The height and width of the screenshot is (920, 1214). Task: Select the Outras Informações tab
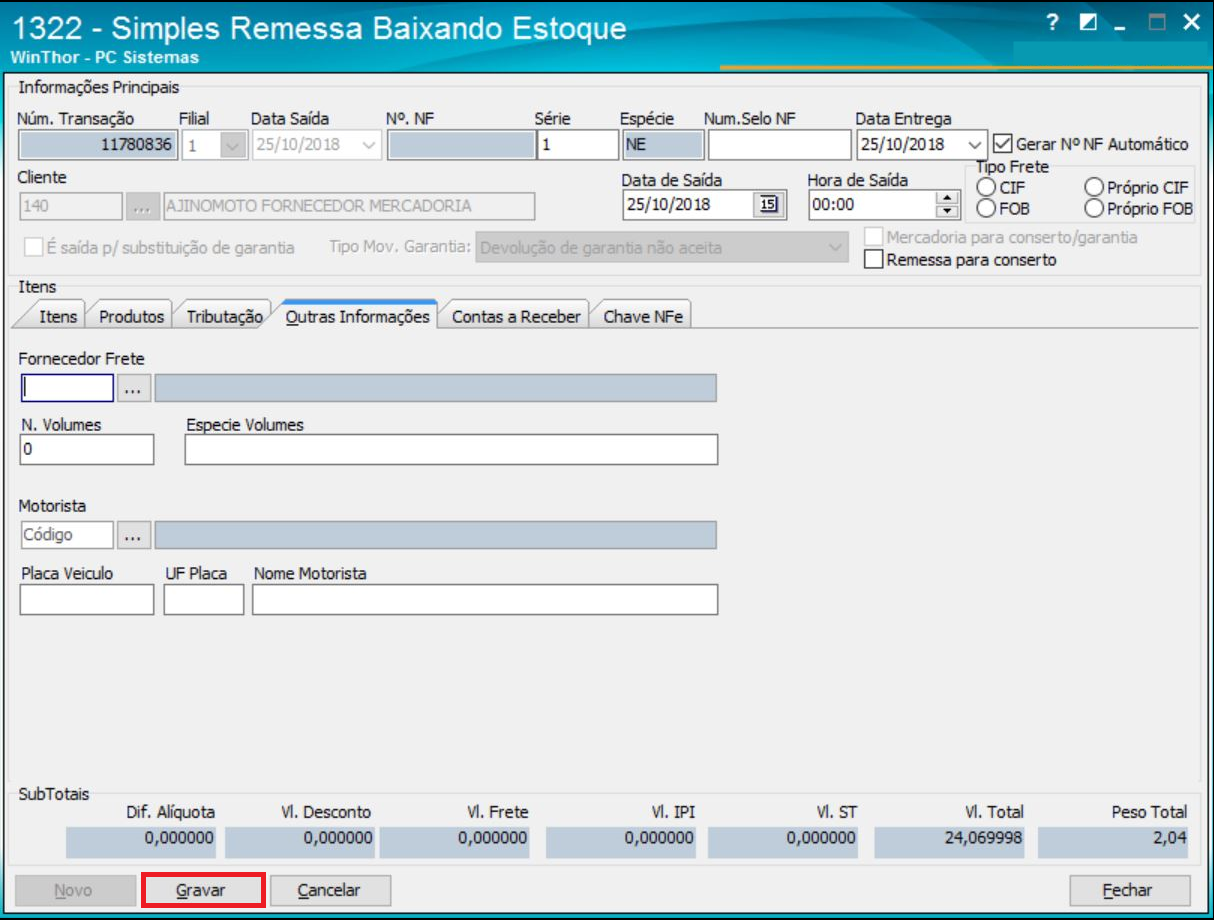358,316
